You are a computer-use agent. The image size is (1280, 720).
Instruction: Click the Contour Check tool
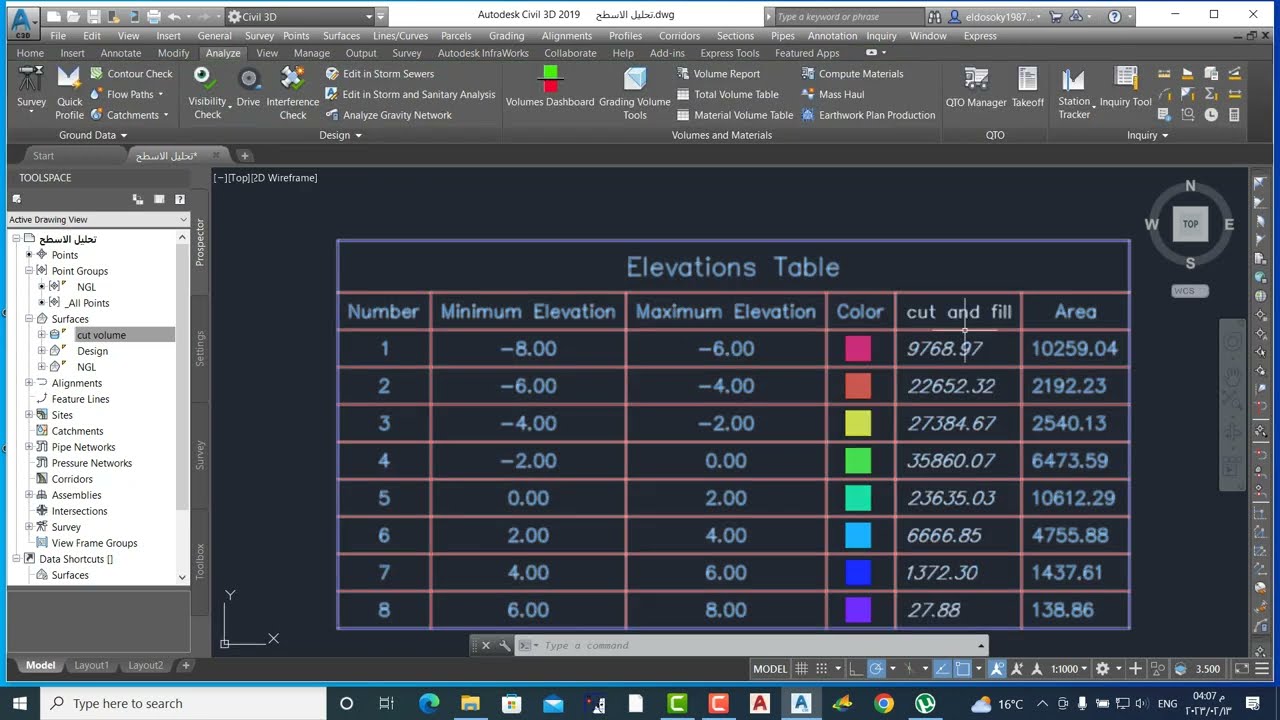click(x=130, y=73)
